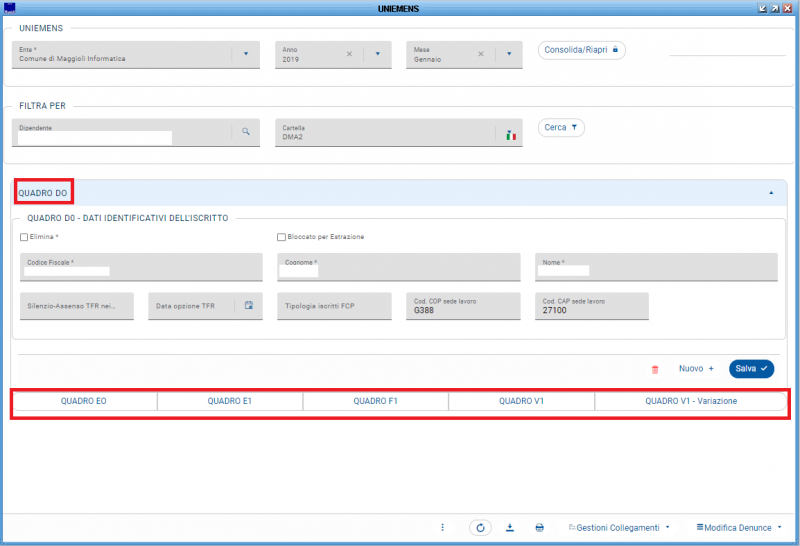This screenshot has width=800, height=546.
Task: Open the Mese dropdown arrow
Action: pos(509,54)
